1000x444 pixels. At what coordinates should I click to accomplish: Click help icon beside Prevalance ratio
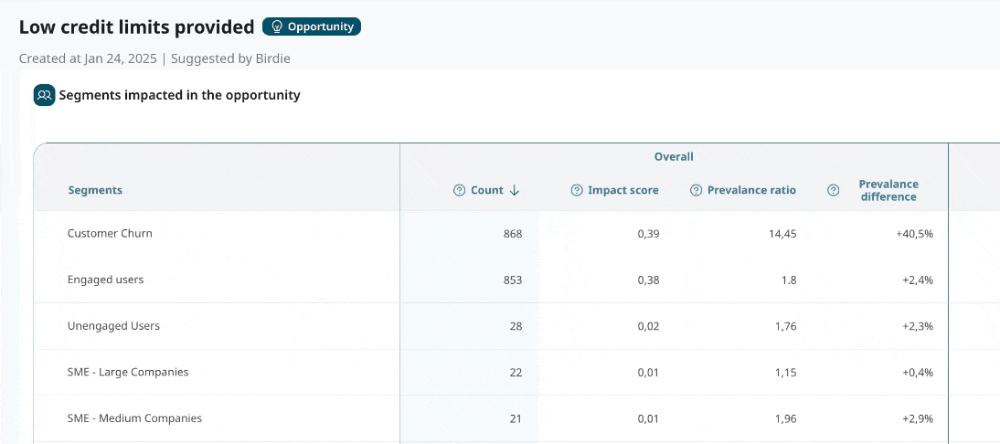click(x=696, y=191)
